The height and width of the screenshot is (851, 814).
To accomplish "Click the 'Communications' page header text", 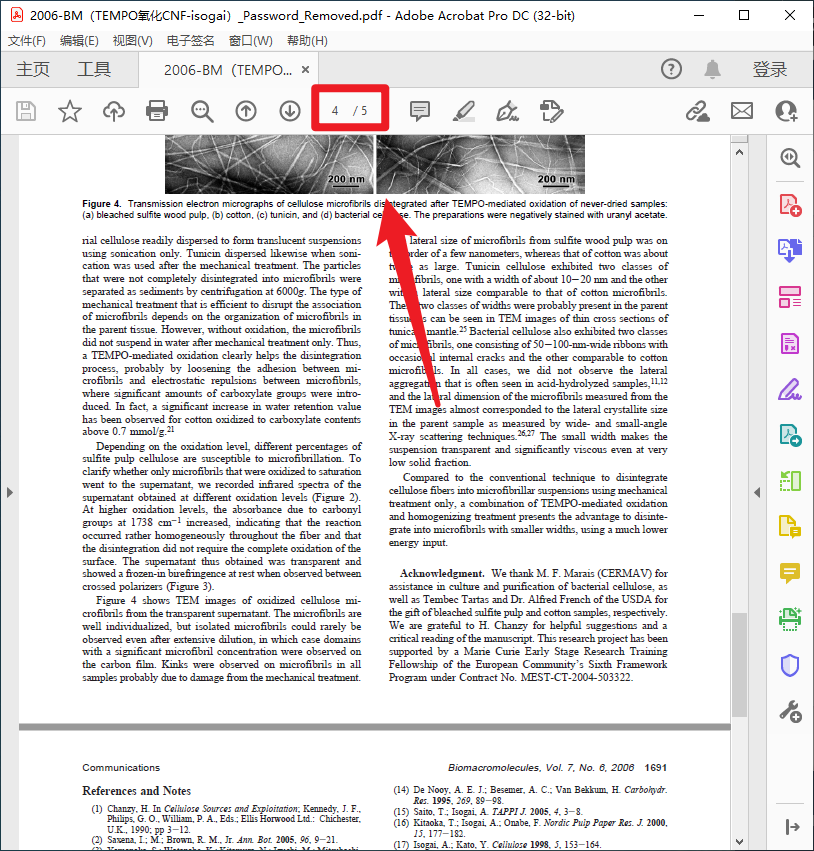I will tap(121, 767).
